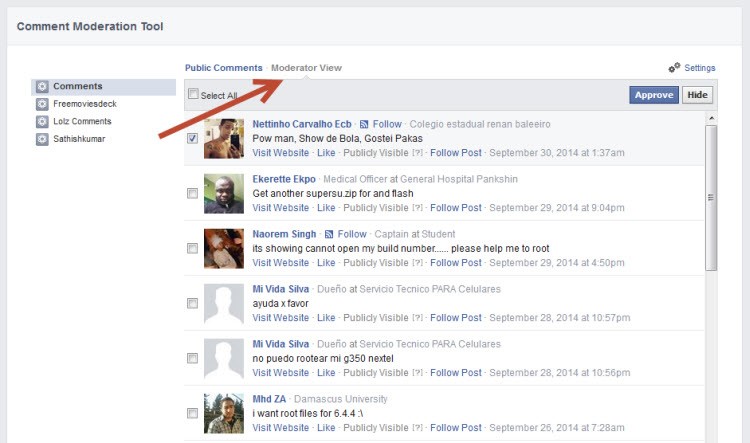
Task: Click the [?] help mark on Ekerette Ekpo's comment
Action: [418, 208]
